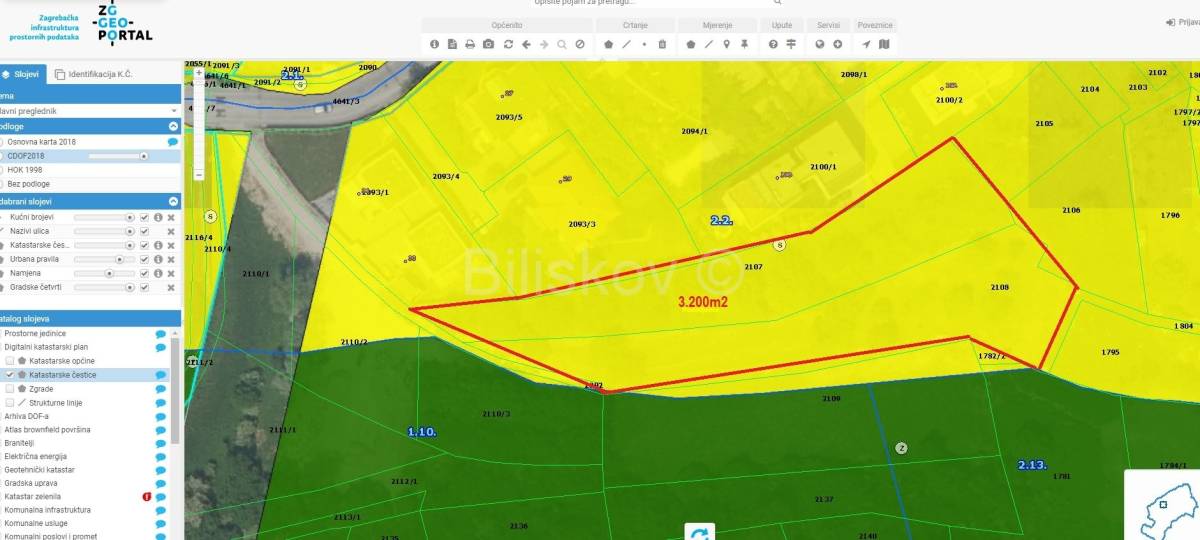The width and height of the screenshot is (1200, 540).
Task: Go back to the previous map view
Action: coord(526,44)
